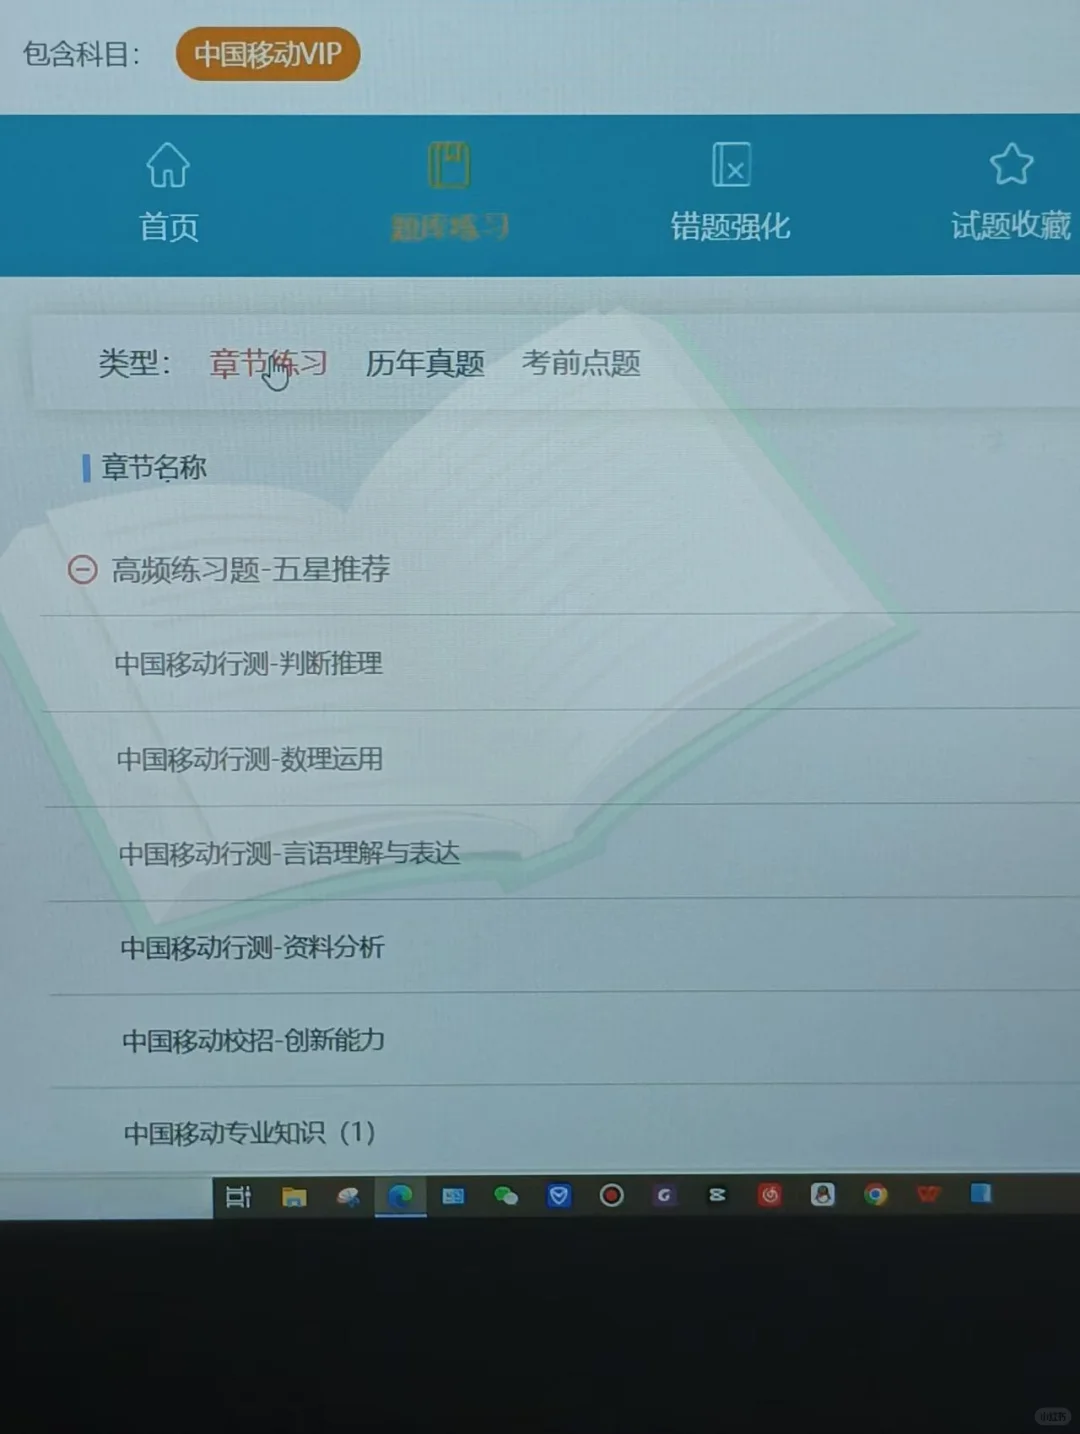The image size is (1080, 1434).
Task: Open File Explorer from taskbar
Action: (294, 1196)
